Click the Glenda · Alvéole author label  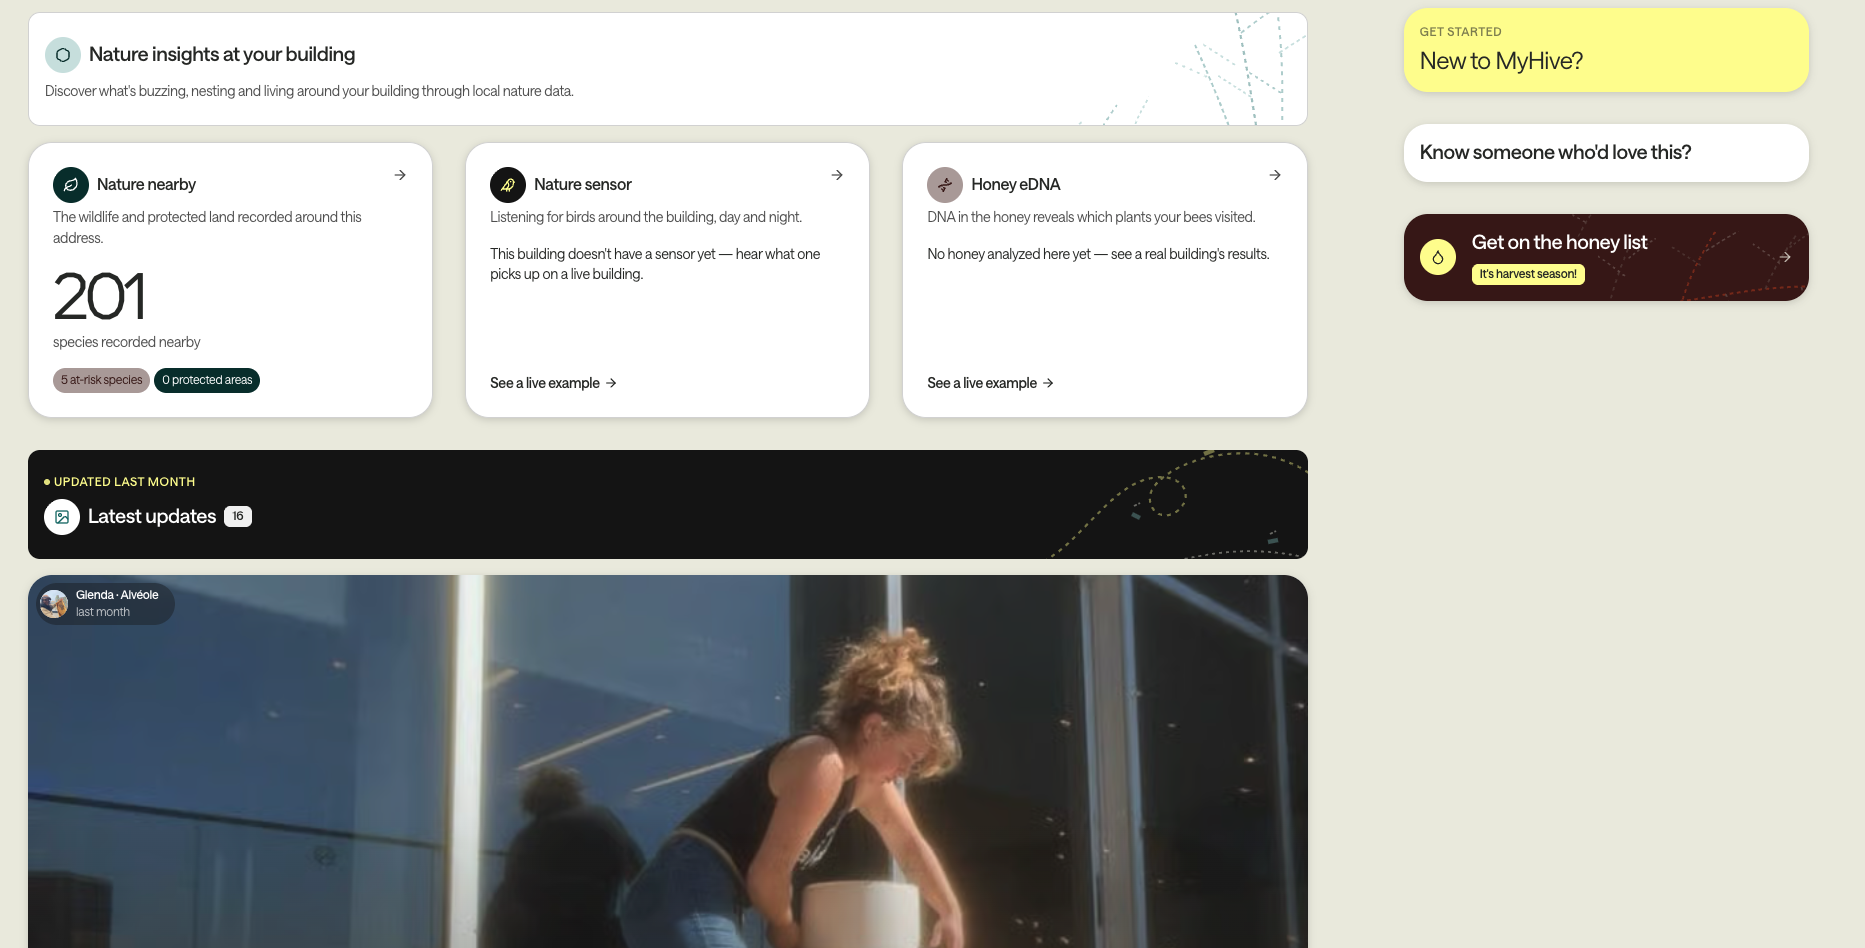[x=117, y=595]
